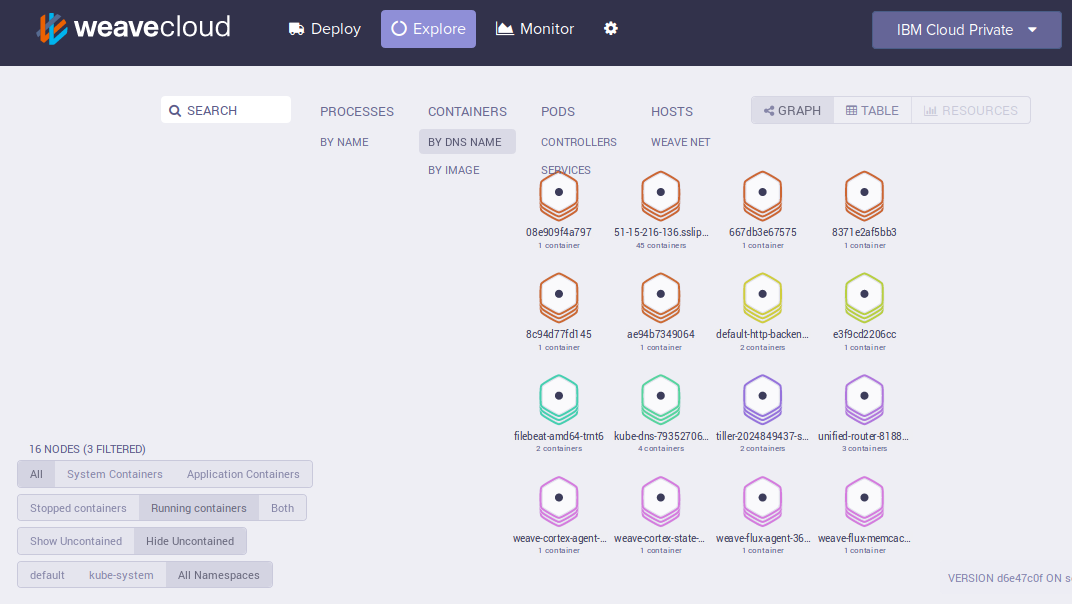Select the filebeat-amd64-tmt6 node

coord(559,399)
